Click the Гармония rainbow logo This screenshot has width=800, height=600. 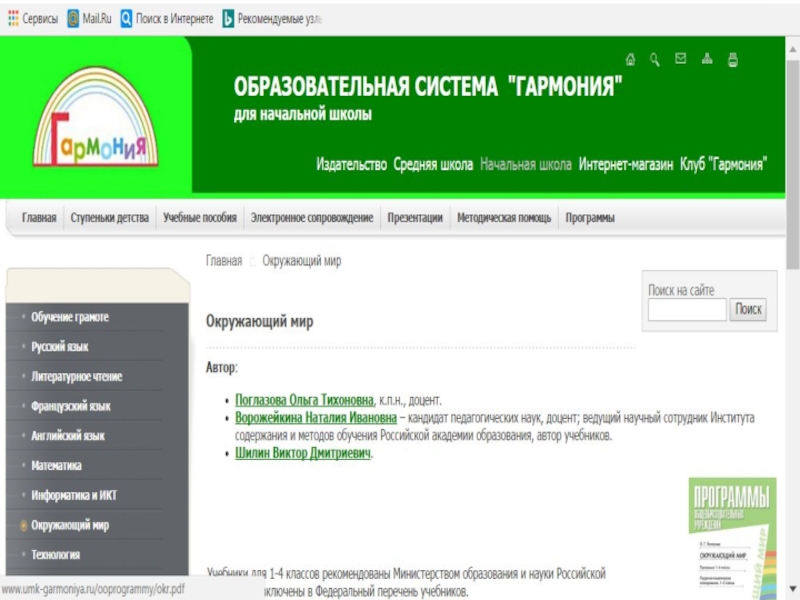pos(95,118)
